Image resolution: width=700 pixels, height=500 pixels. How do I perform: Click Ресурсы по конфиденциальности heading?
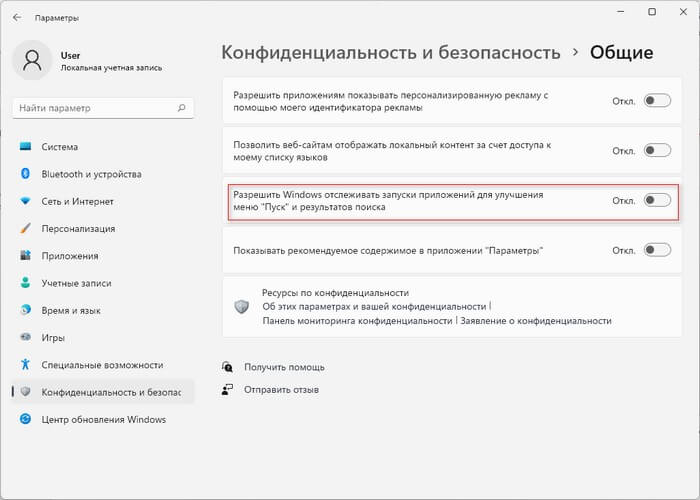(335, 293)
